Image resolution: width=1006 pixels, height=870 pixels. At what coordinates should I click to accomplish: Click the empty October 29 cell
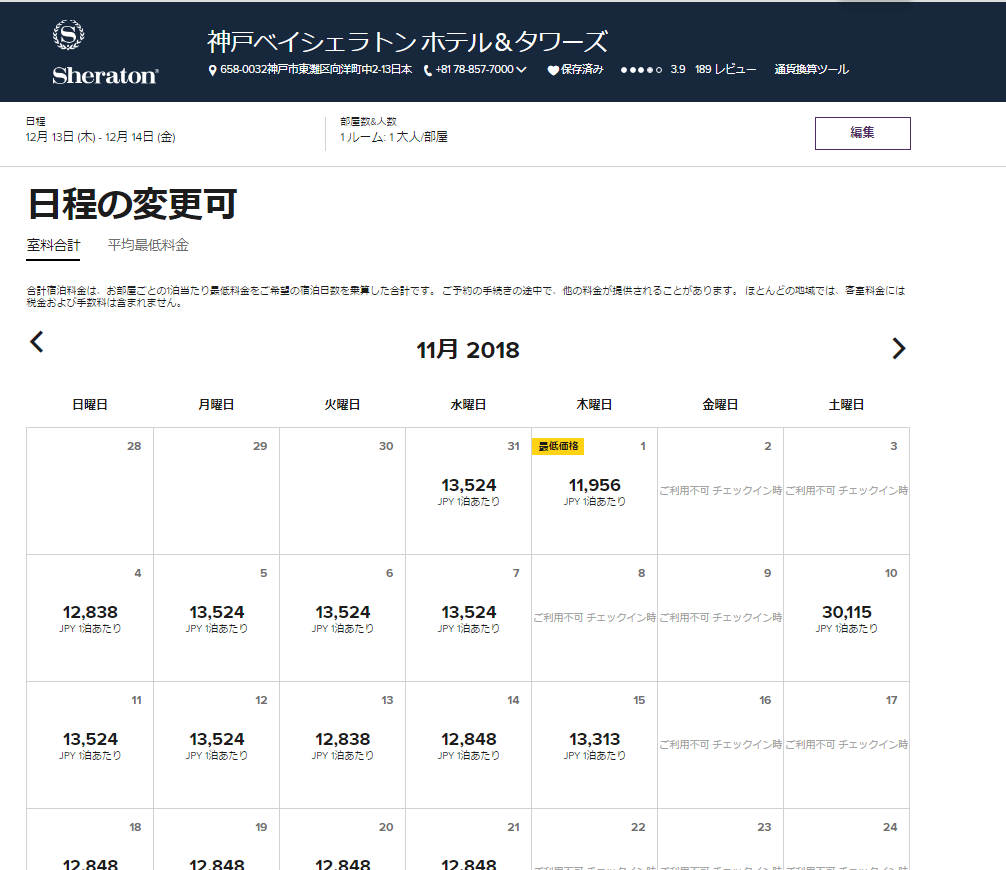click(216, 491)
